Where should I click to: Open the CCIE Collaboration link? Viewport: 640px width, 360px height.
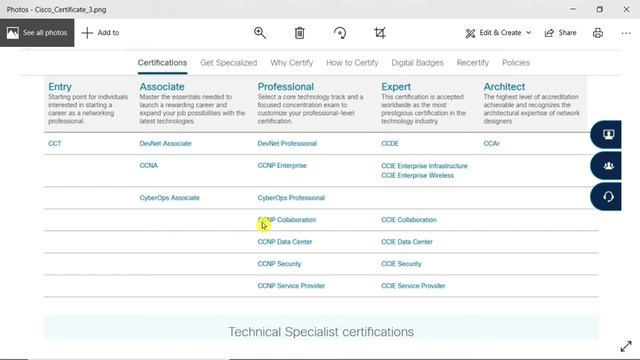(x=409, y=220)
